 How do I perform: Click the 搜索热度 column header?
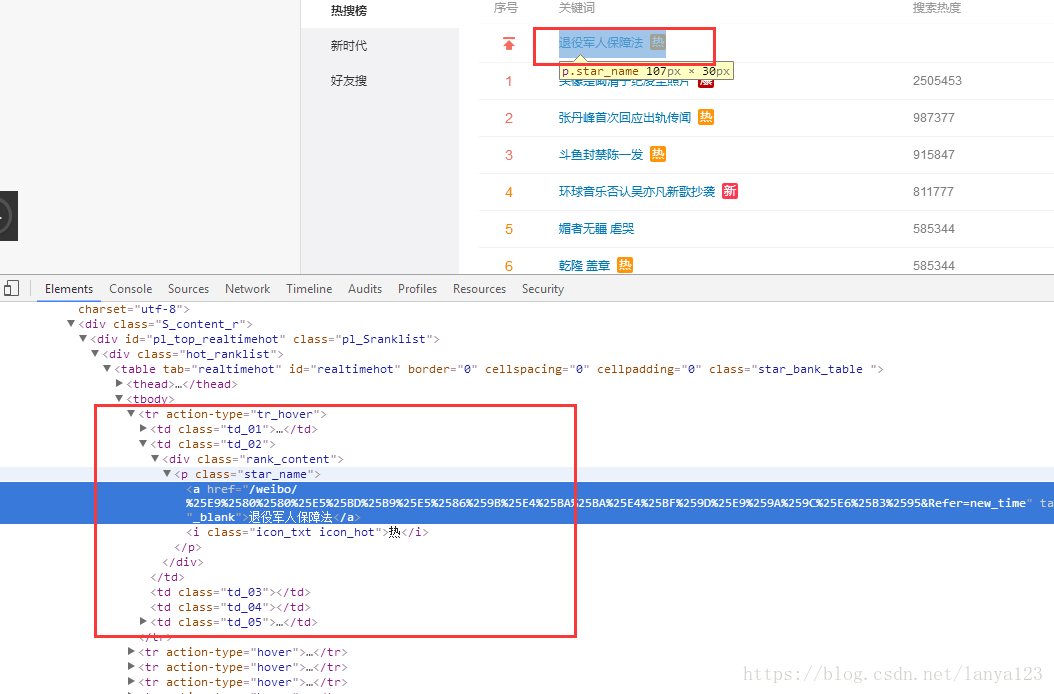[x=936, y=8]
